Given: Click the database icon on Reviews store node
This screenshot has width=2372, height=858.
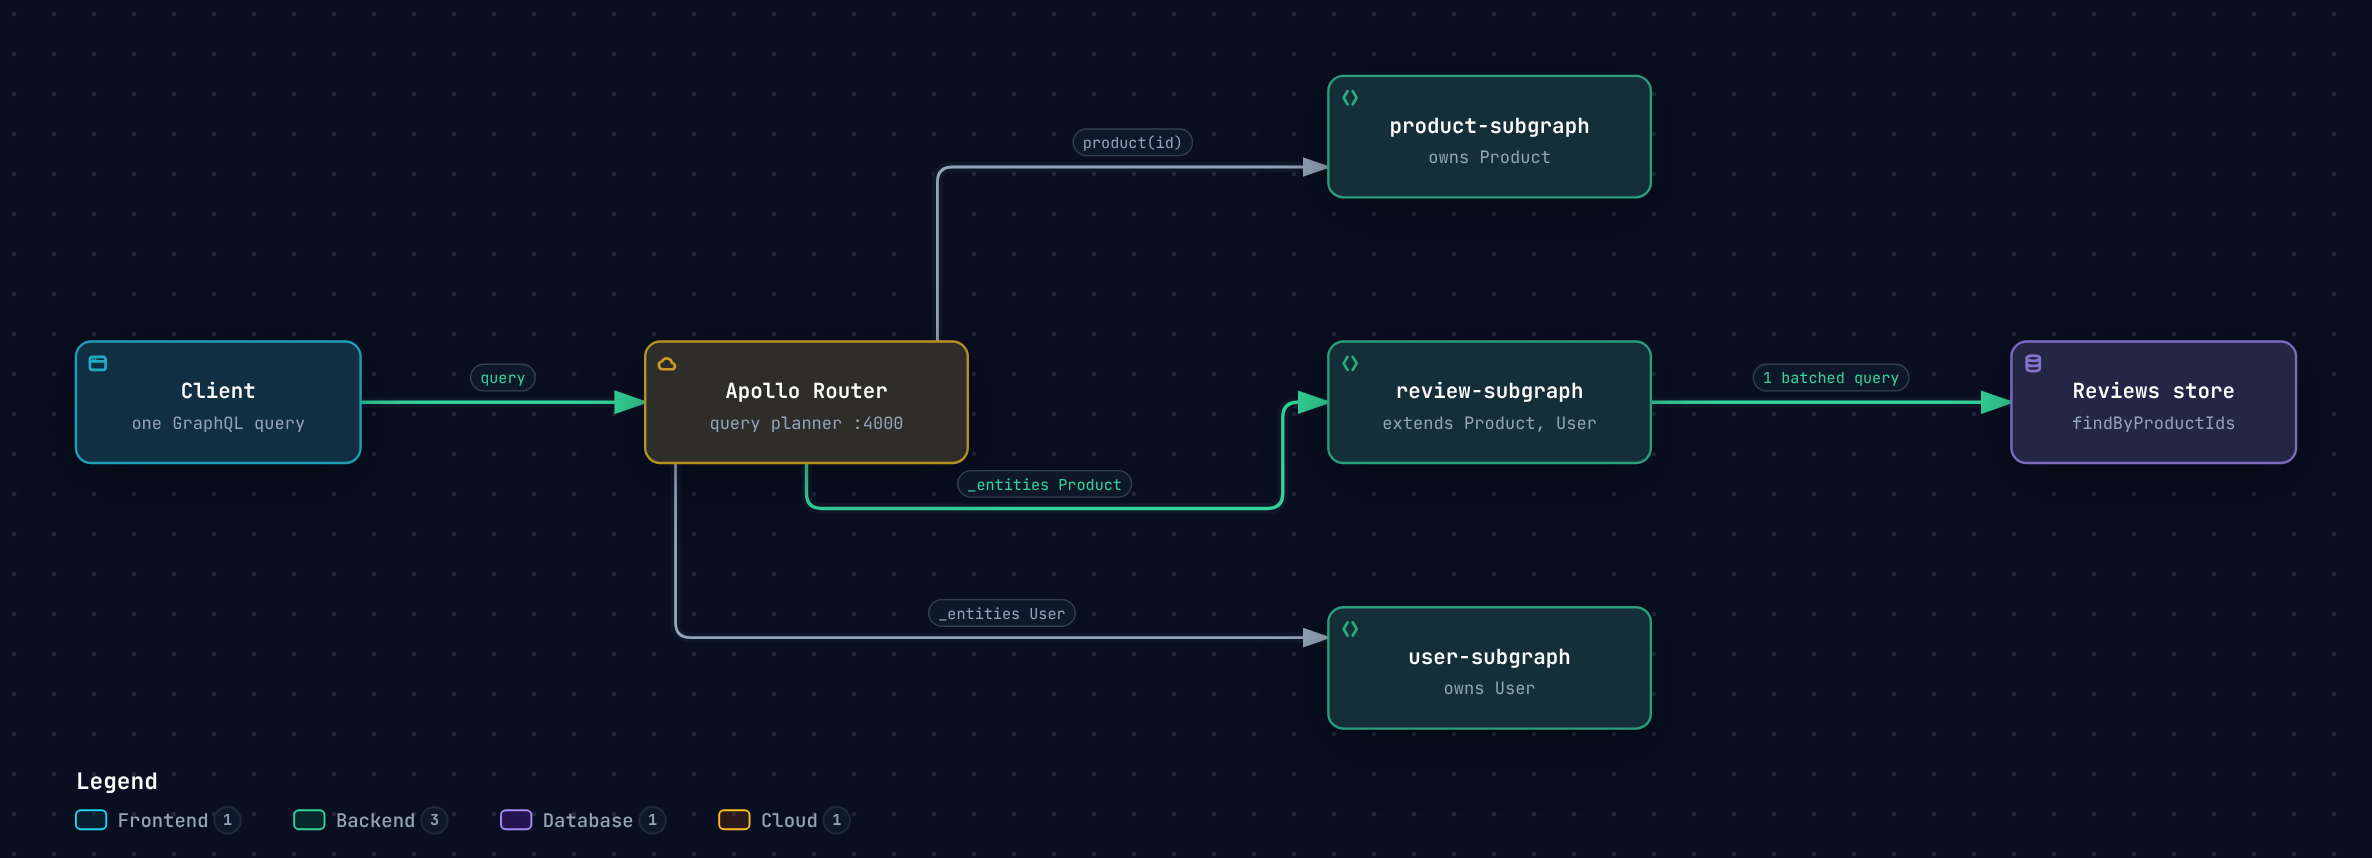Looking at the screenshot, I should click(x=2033, y=363).
